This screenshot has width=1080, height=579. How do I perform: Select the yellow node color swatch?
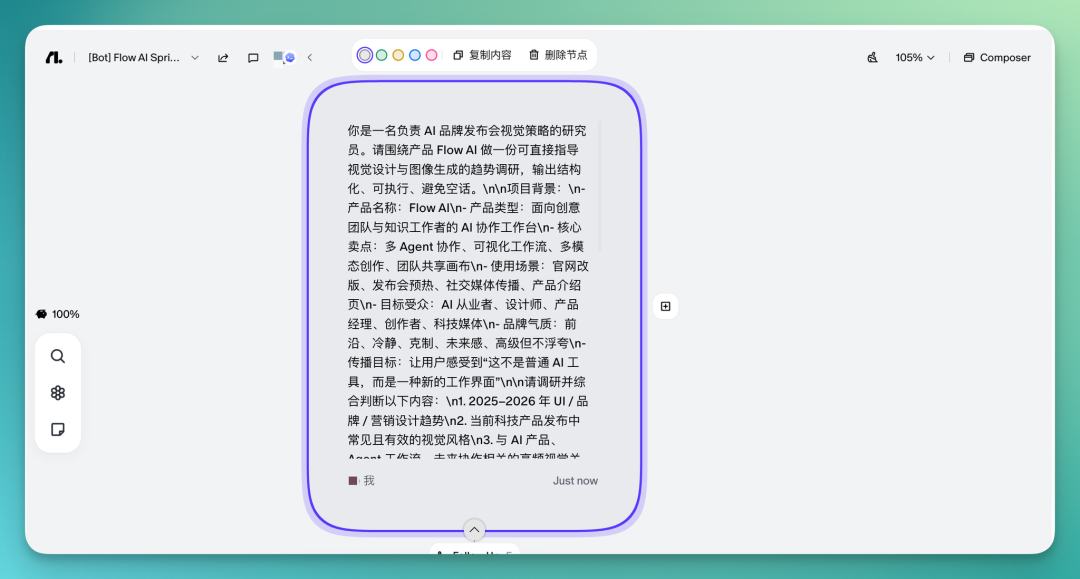[398, 55]
